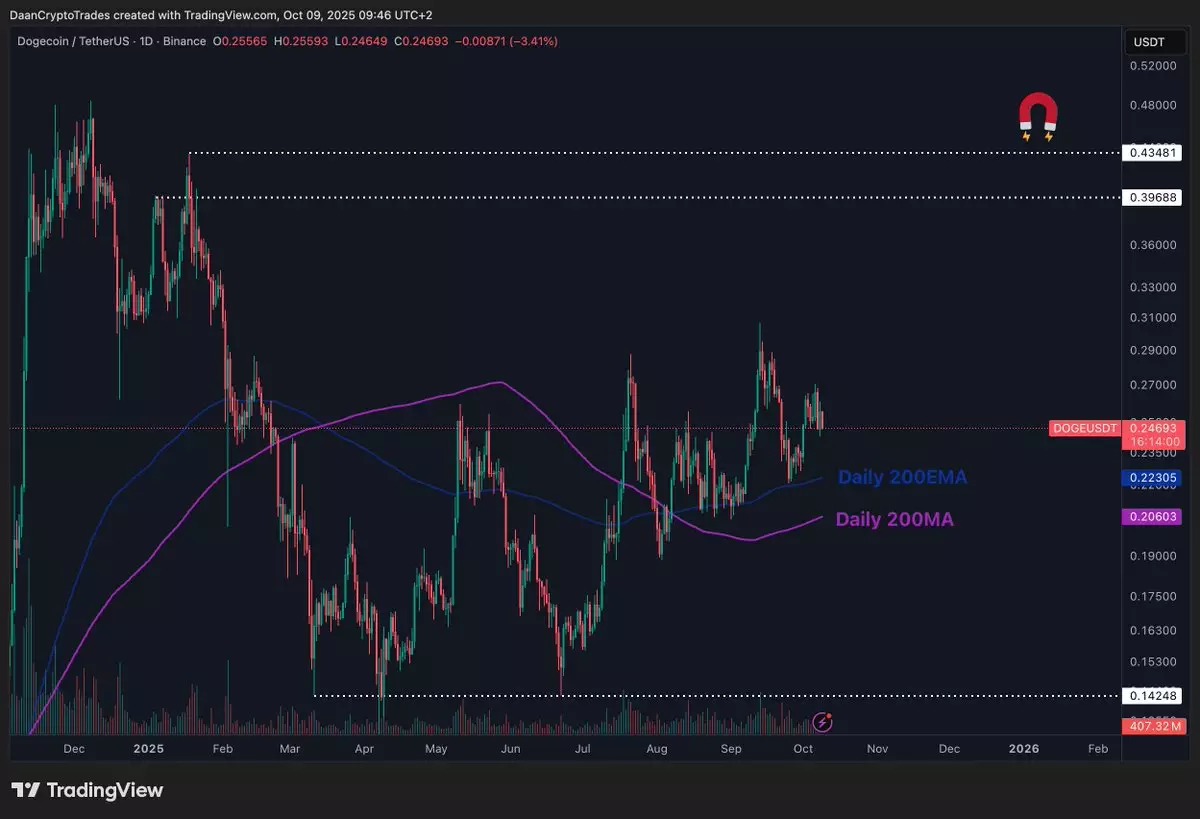
Task: Click the purple lightning icon above time axis
Action: coord(822,721)
